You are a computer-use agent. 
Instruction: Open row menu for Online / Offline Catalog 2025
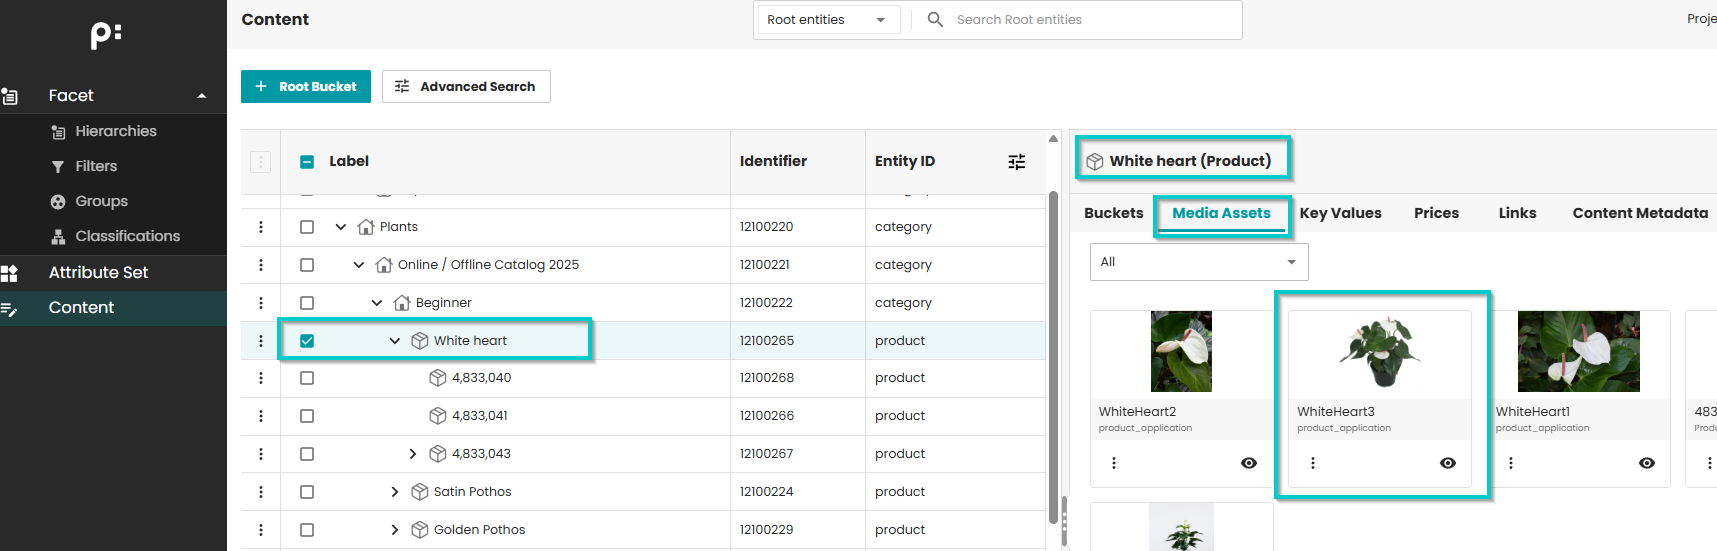pos(261,265)
